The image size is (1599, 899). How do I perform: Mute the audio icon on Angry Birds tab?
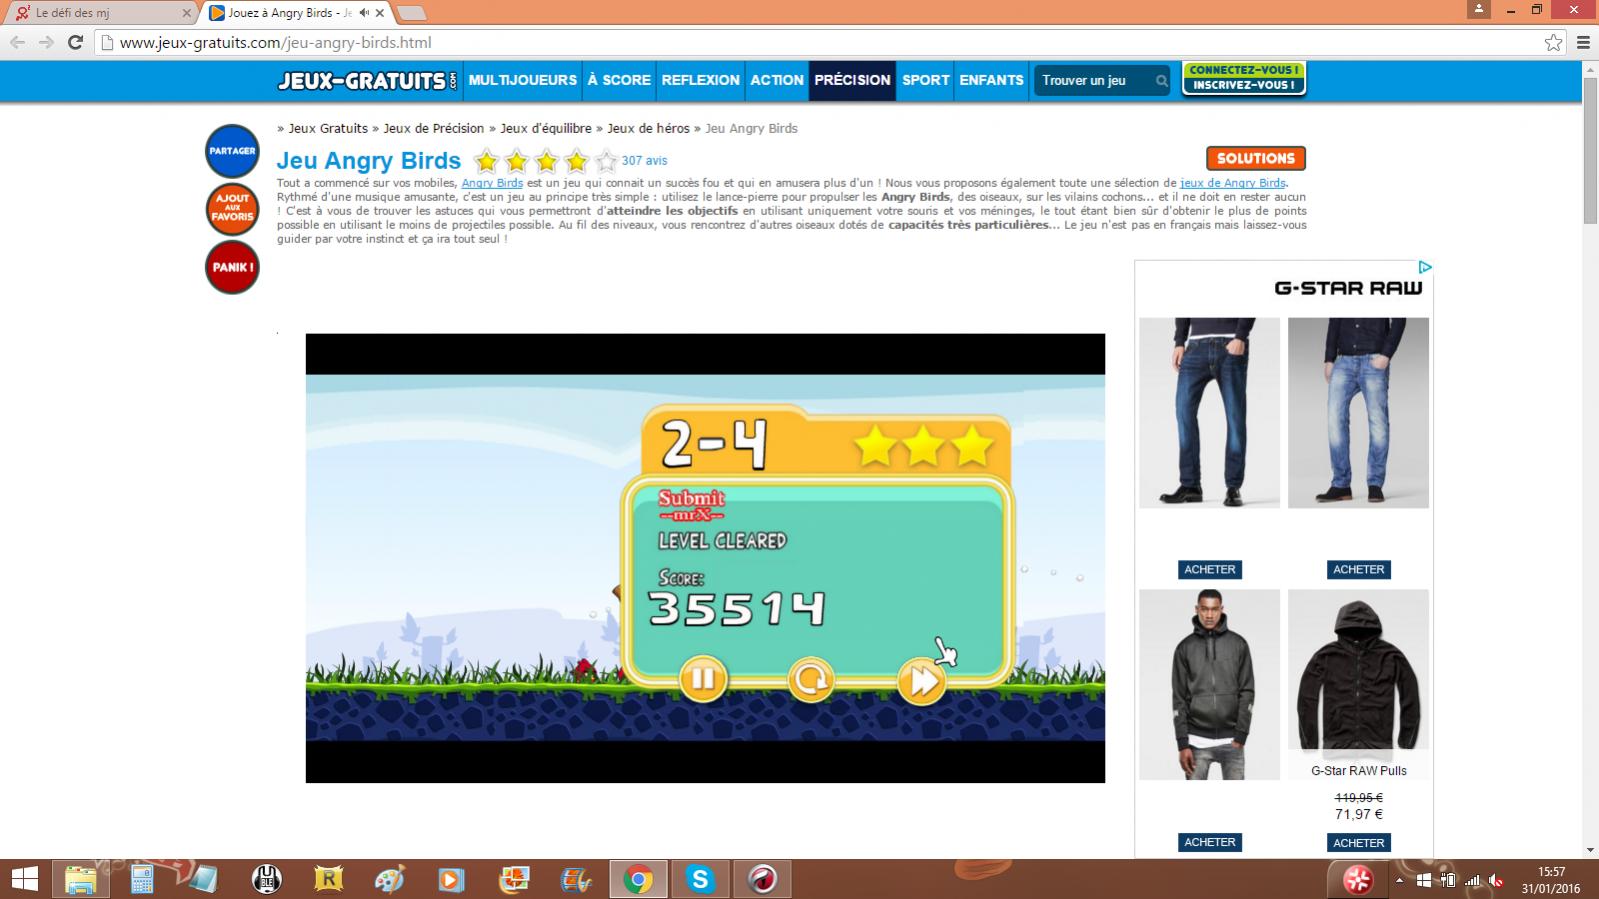coord(364,13)
